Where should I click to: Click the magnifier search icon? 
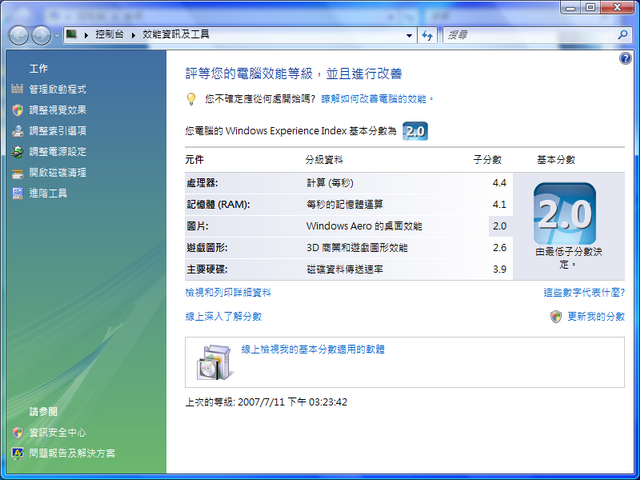[x=623, y=35]
